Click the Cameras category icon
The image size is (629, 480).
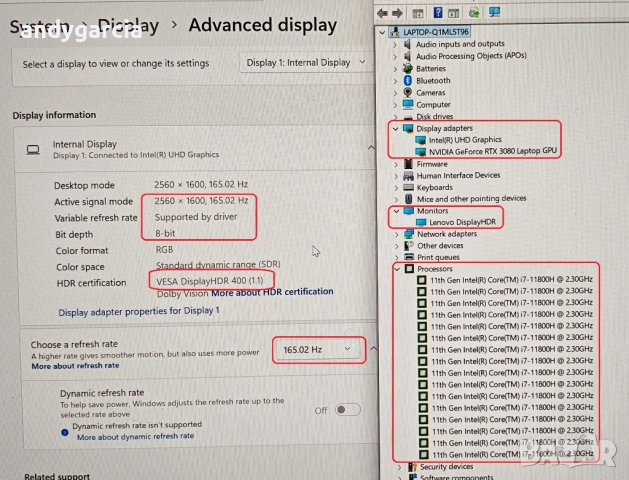click(408, 93)
